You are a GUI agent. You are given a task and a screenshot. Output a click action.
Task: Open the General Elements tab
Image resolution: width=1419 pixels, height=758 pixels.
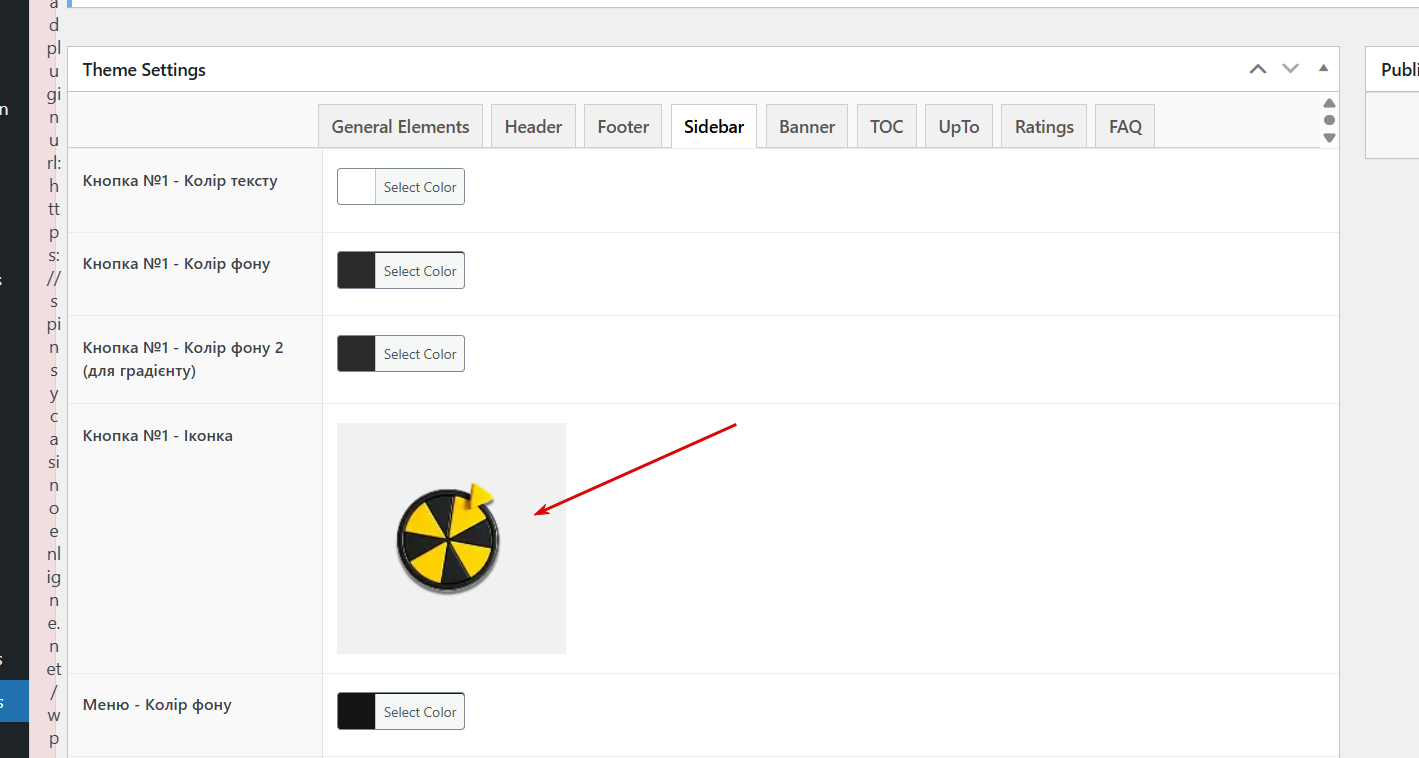(400, 126)
